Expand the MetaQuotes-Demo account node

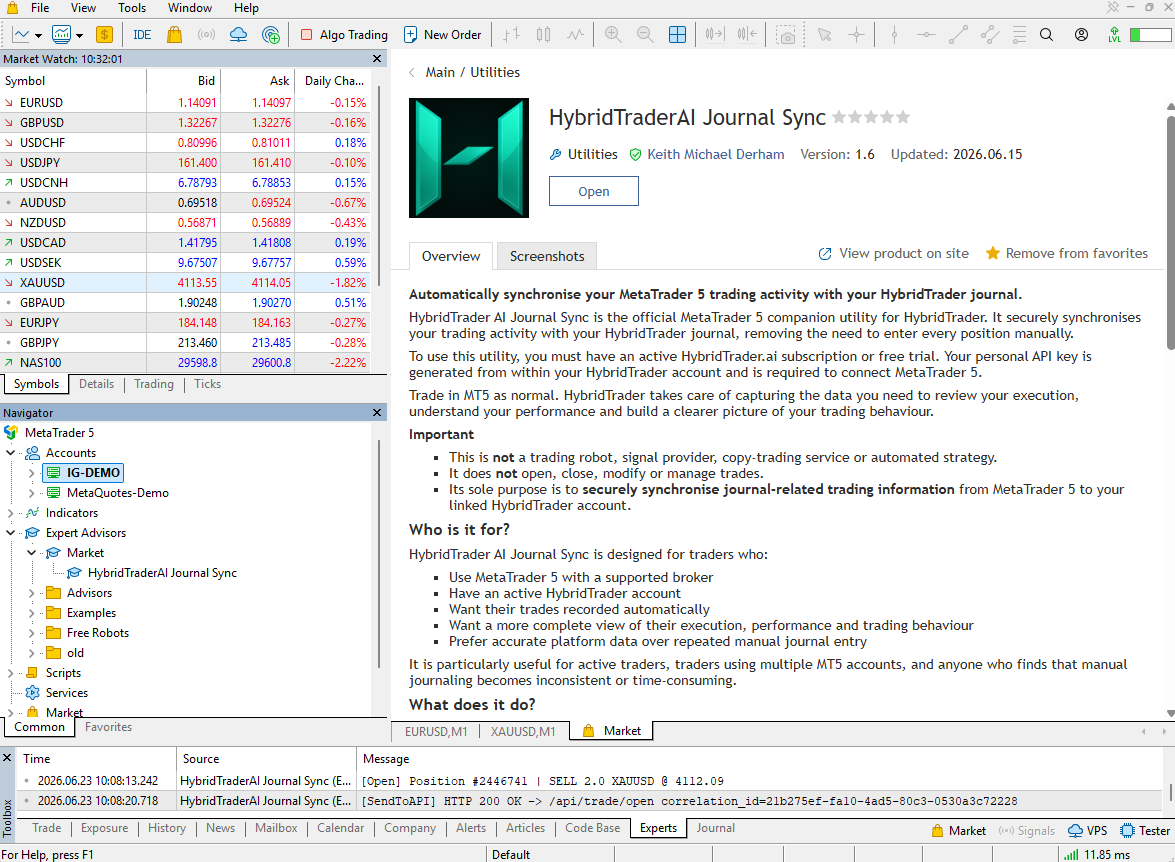(31, 492)
